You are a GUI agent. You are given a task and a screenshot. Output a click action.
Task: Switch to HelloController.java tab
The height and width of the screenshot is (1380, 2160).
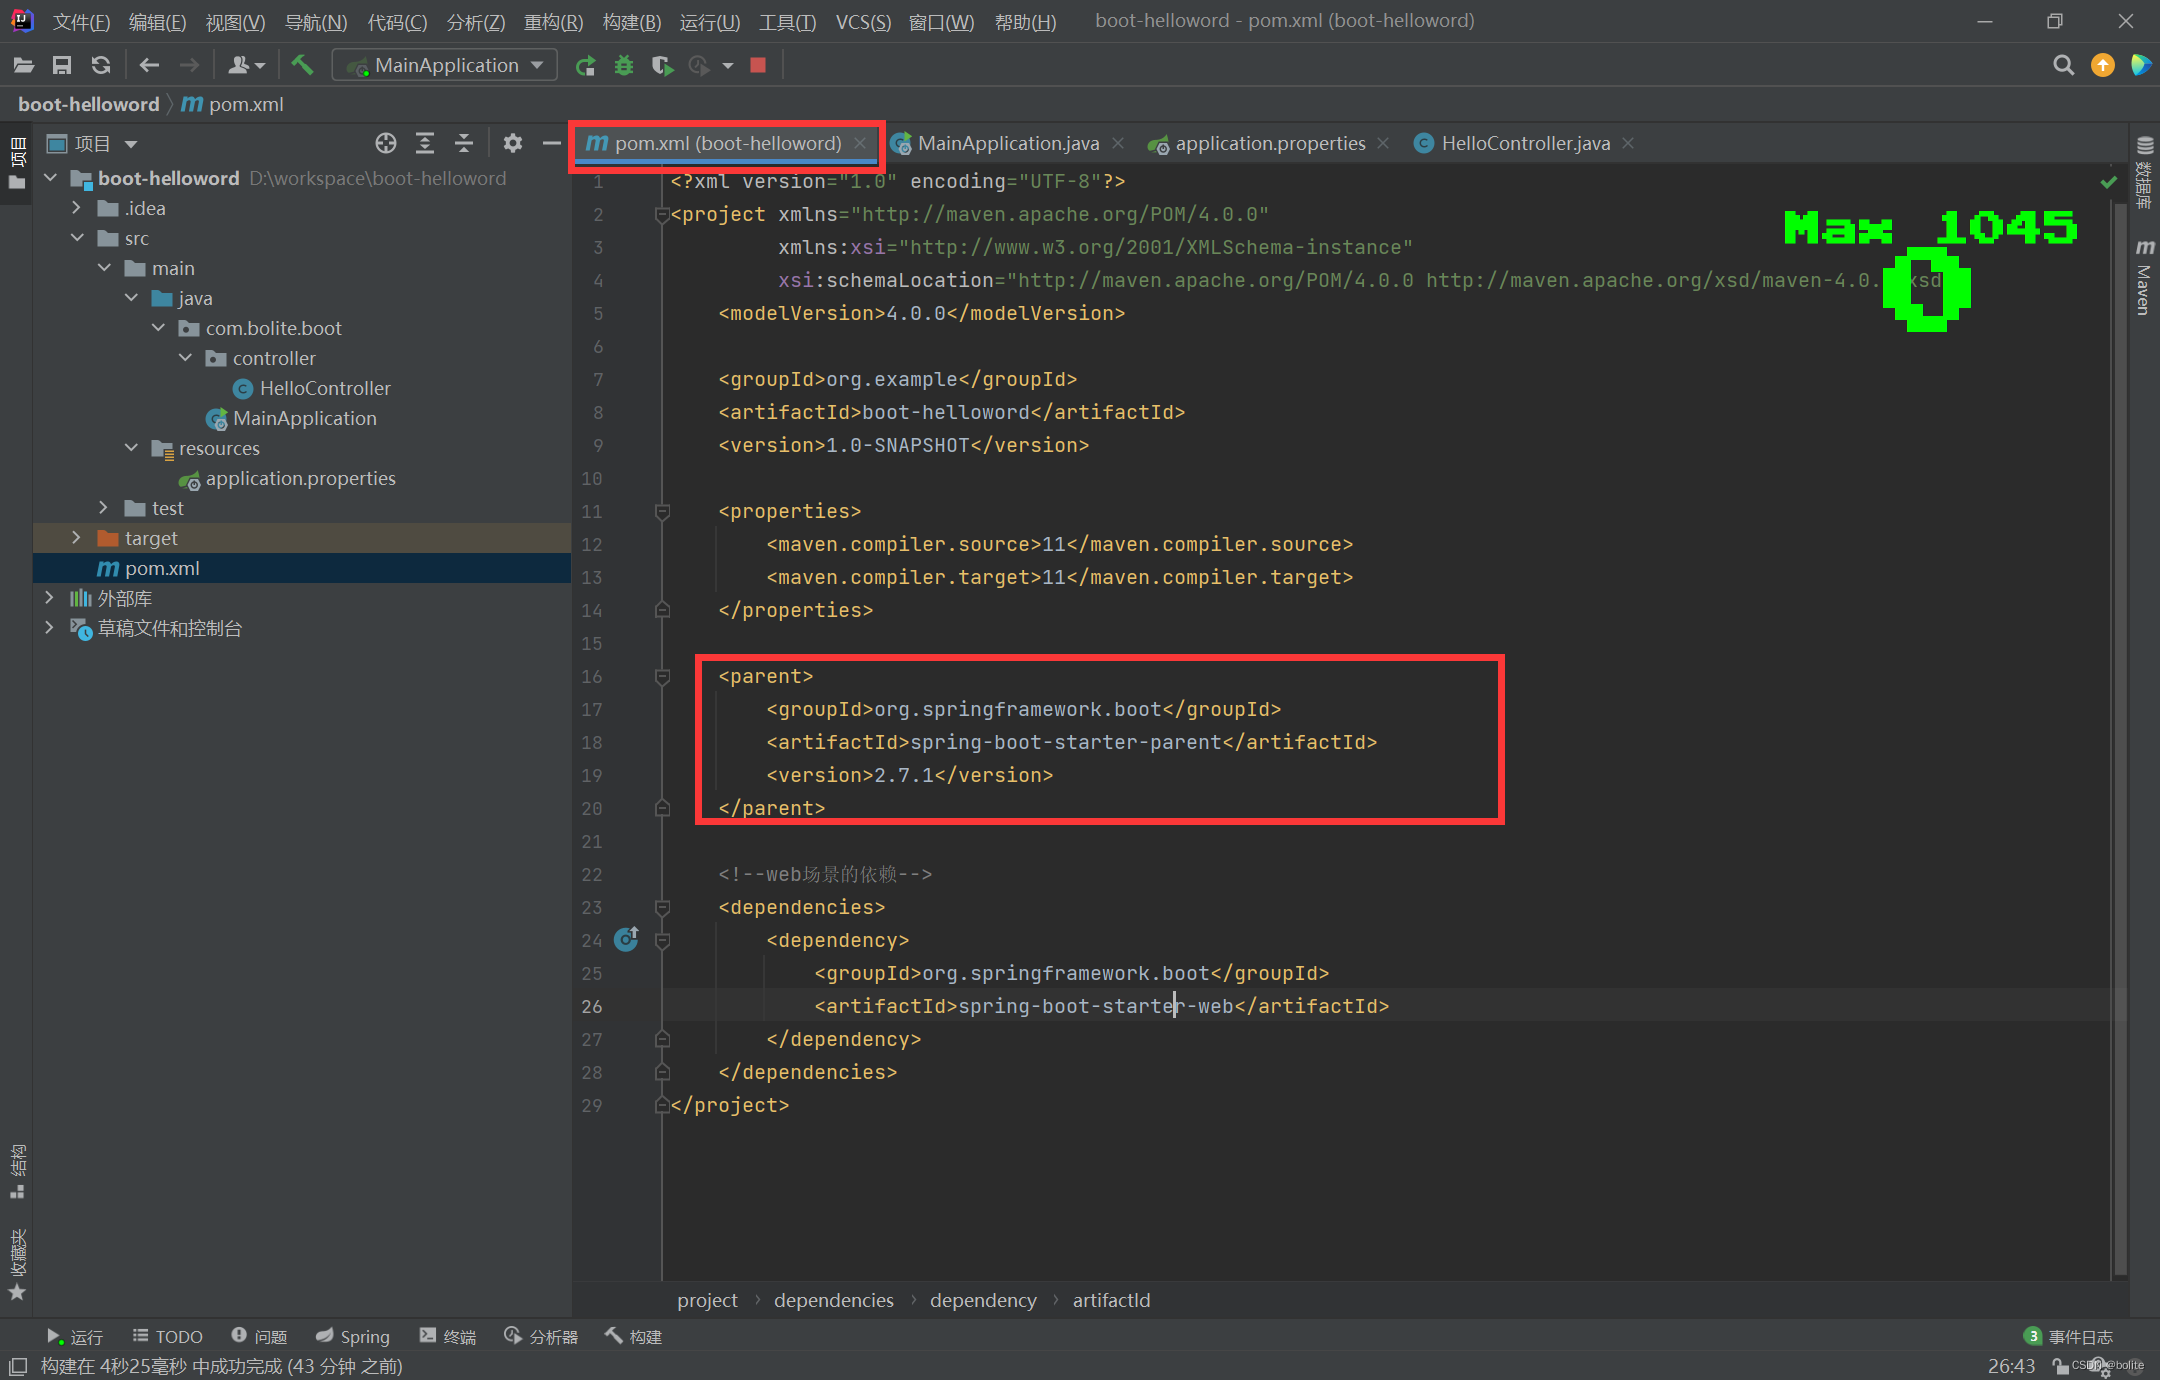click(1525, 143)
